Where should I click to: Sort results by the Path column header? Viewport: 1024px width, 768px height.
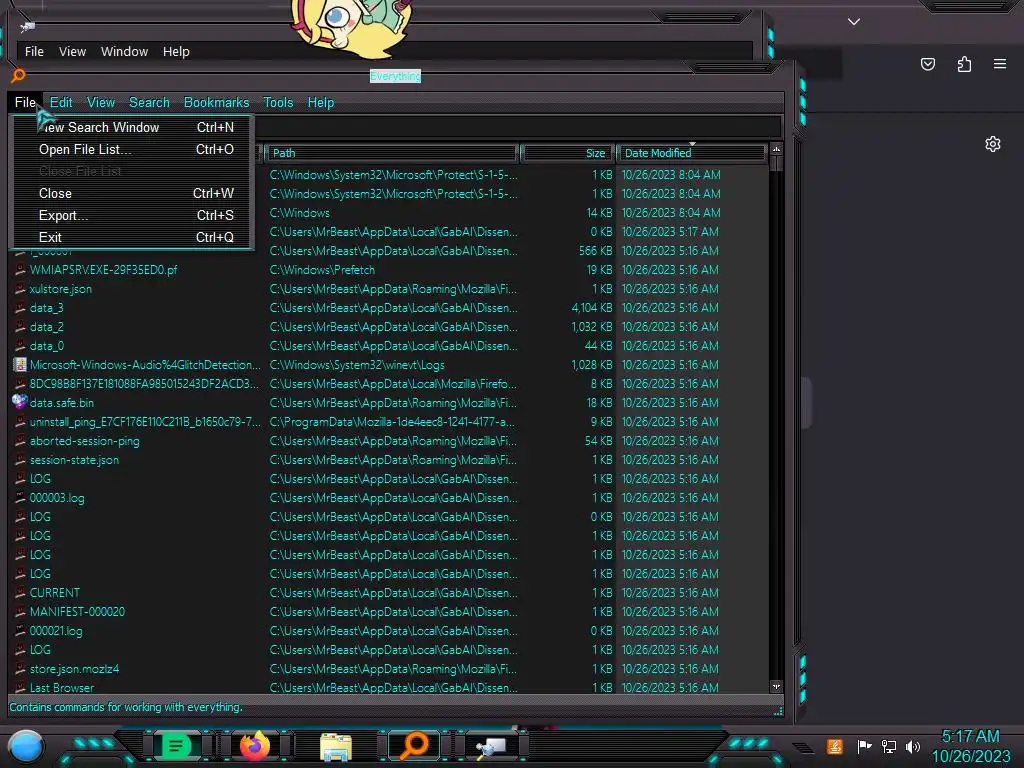pos(391,153)
